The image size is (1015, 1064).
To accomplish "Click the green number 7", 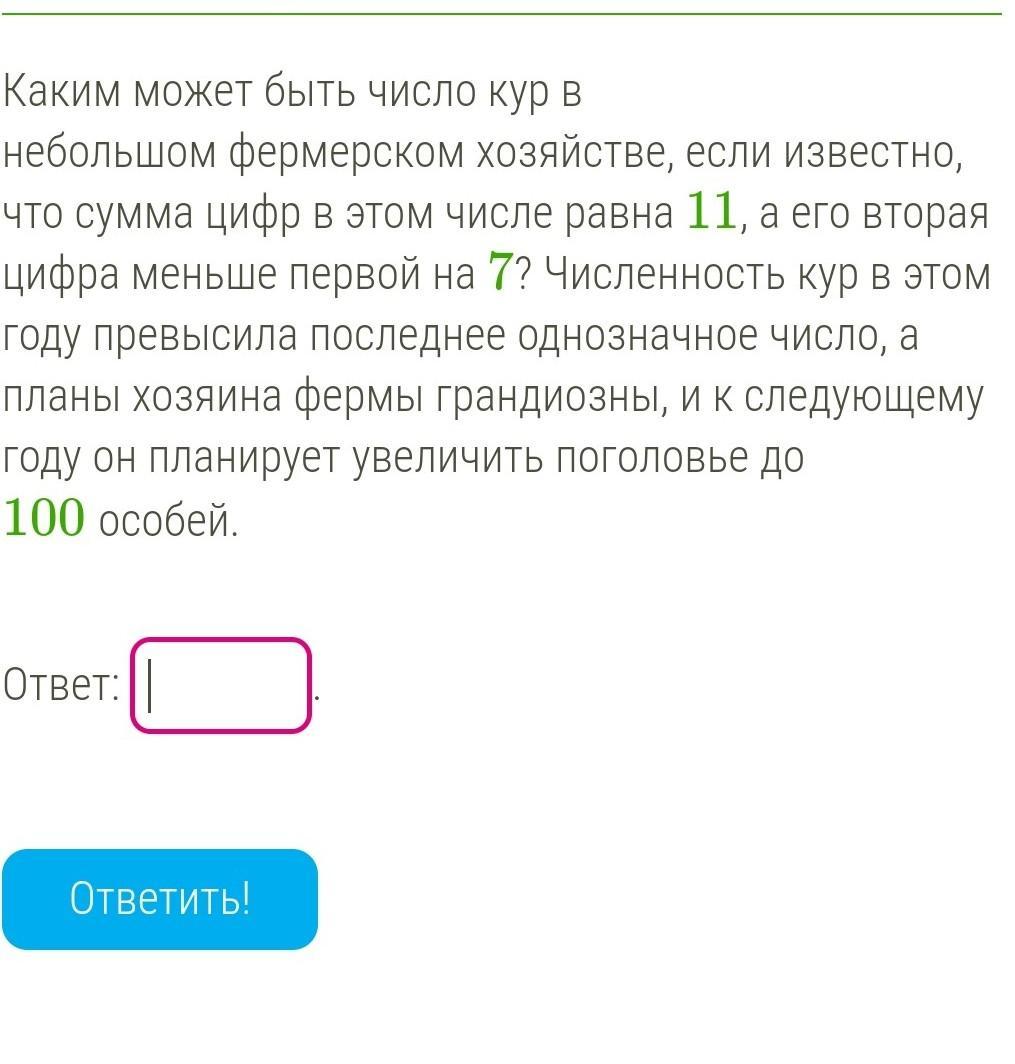I will (x=499, y=273).
